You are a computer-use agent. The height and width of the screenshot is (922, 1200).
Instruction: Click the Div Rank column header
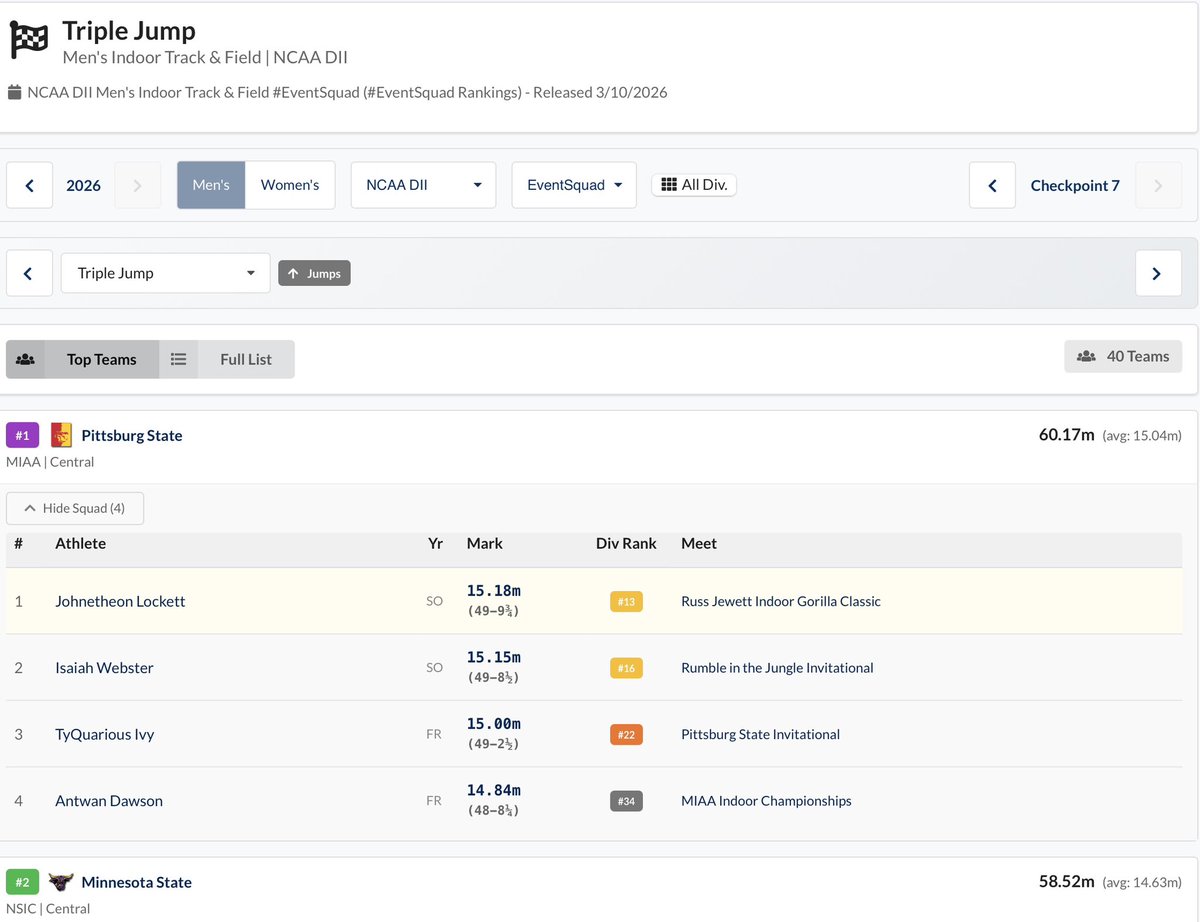[x=626, y=543]
